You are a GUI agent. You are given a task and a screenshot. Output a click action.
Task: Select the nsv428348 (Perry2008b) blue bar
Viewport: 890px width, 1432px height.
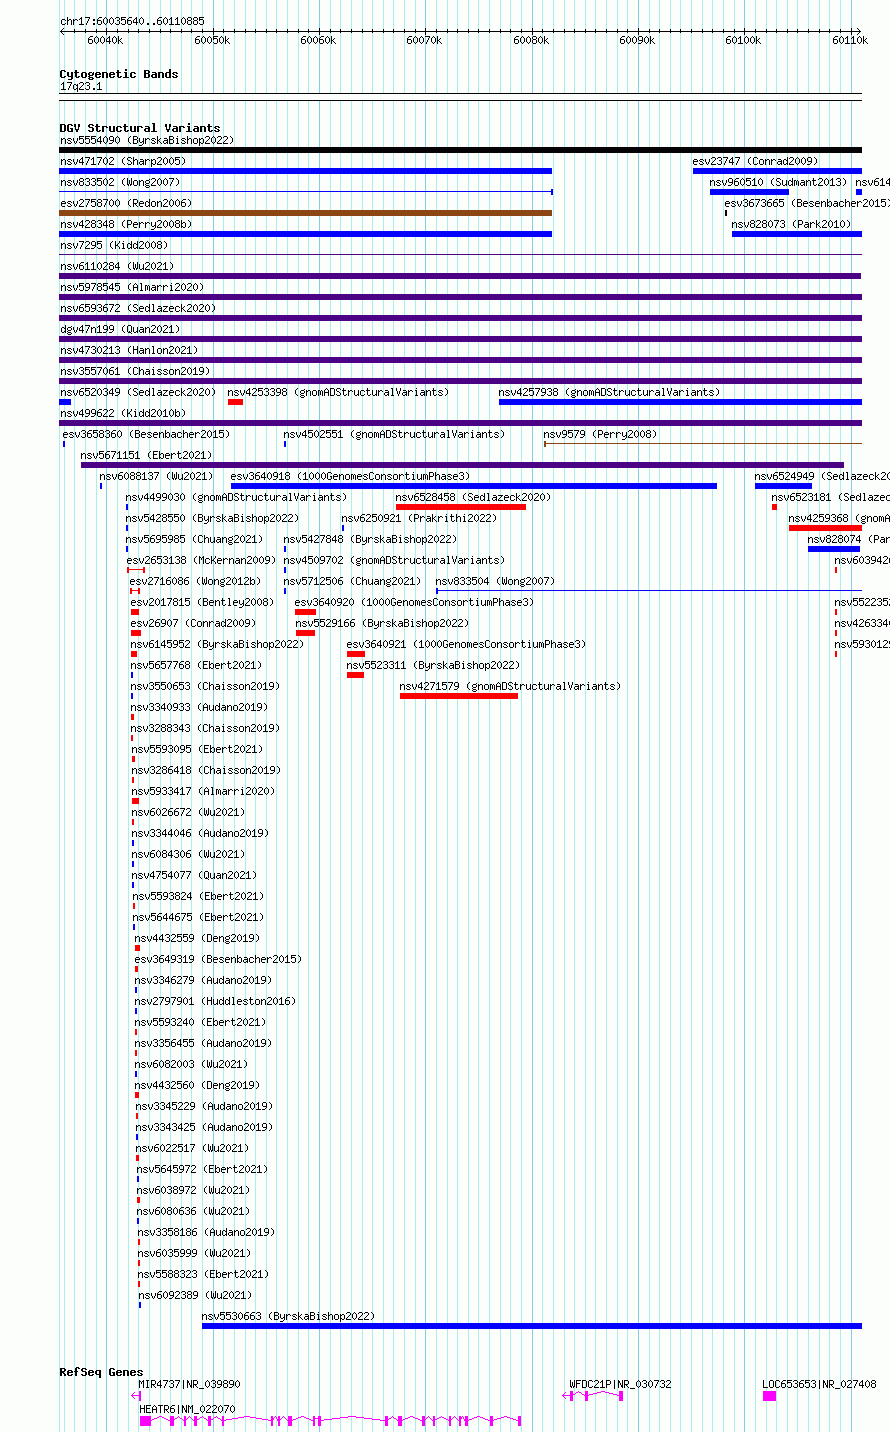click(x=305, y=234)
